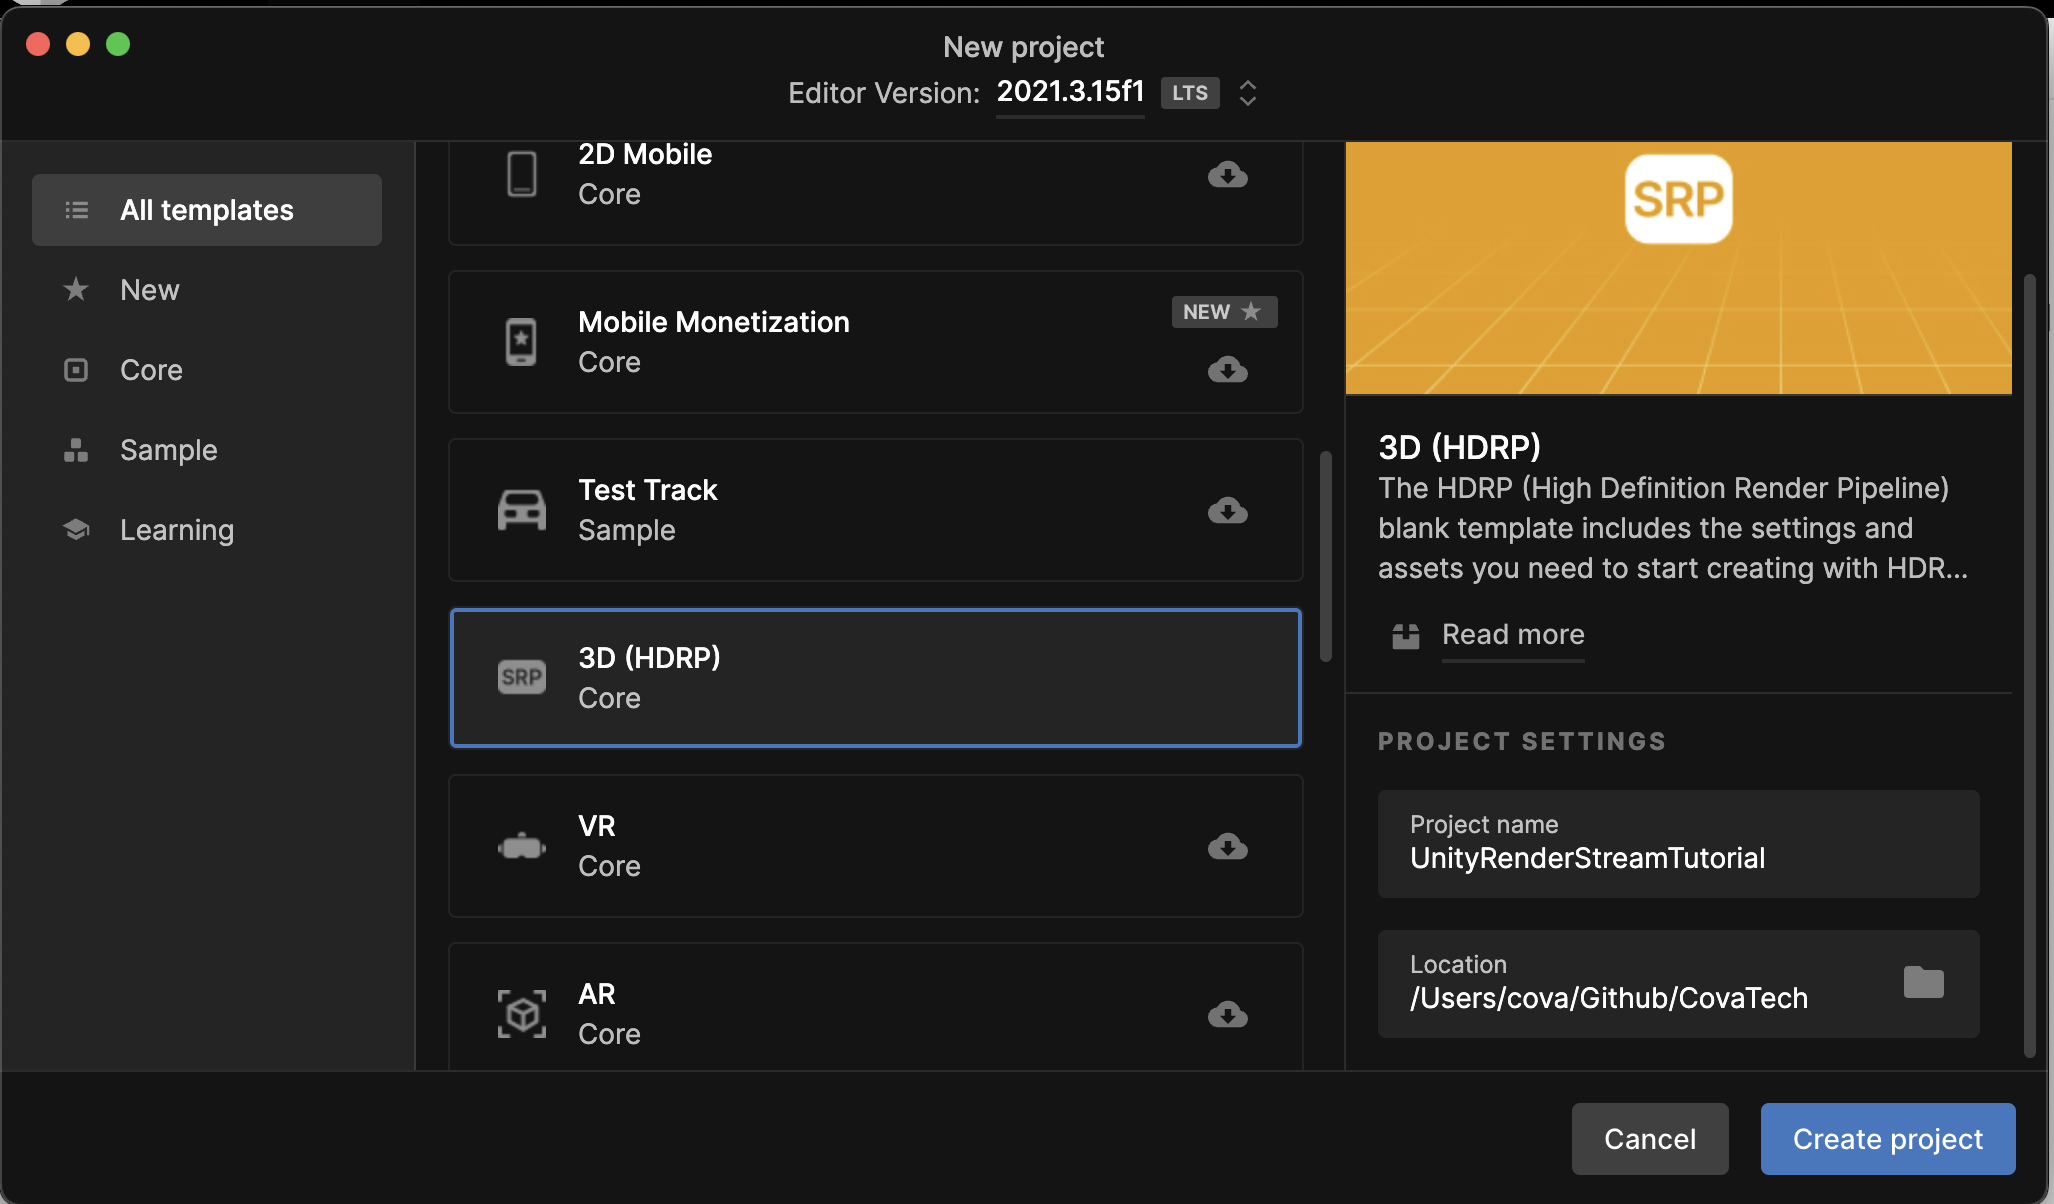The height and width of the screenshot is (1204, 2054).
Task: Click the SRP icon on the 3D HDRP card
Action: 521,677
